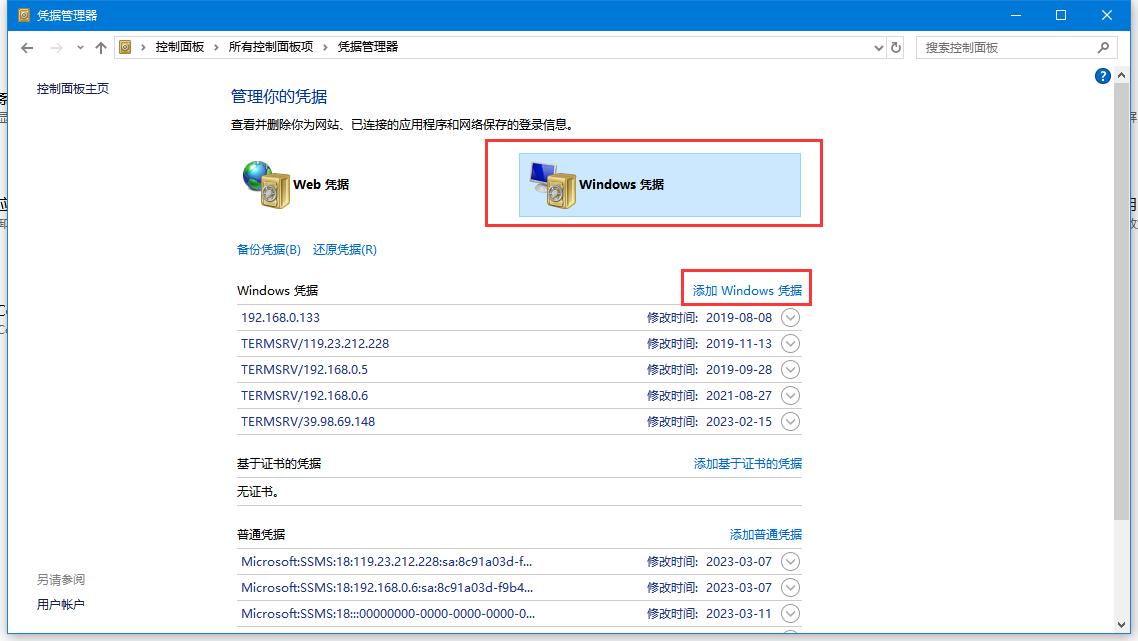Screen dimensions: 1138x641
Task: Click the back navigation arrow
Action: tap(27, 47)
